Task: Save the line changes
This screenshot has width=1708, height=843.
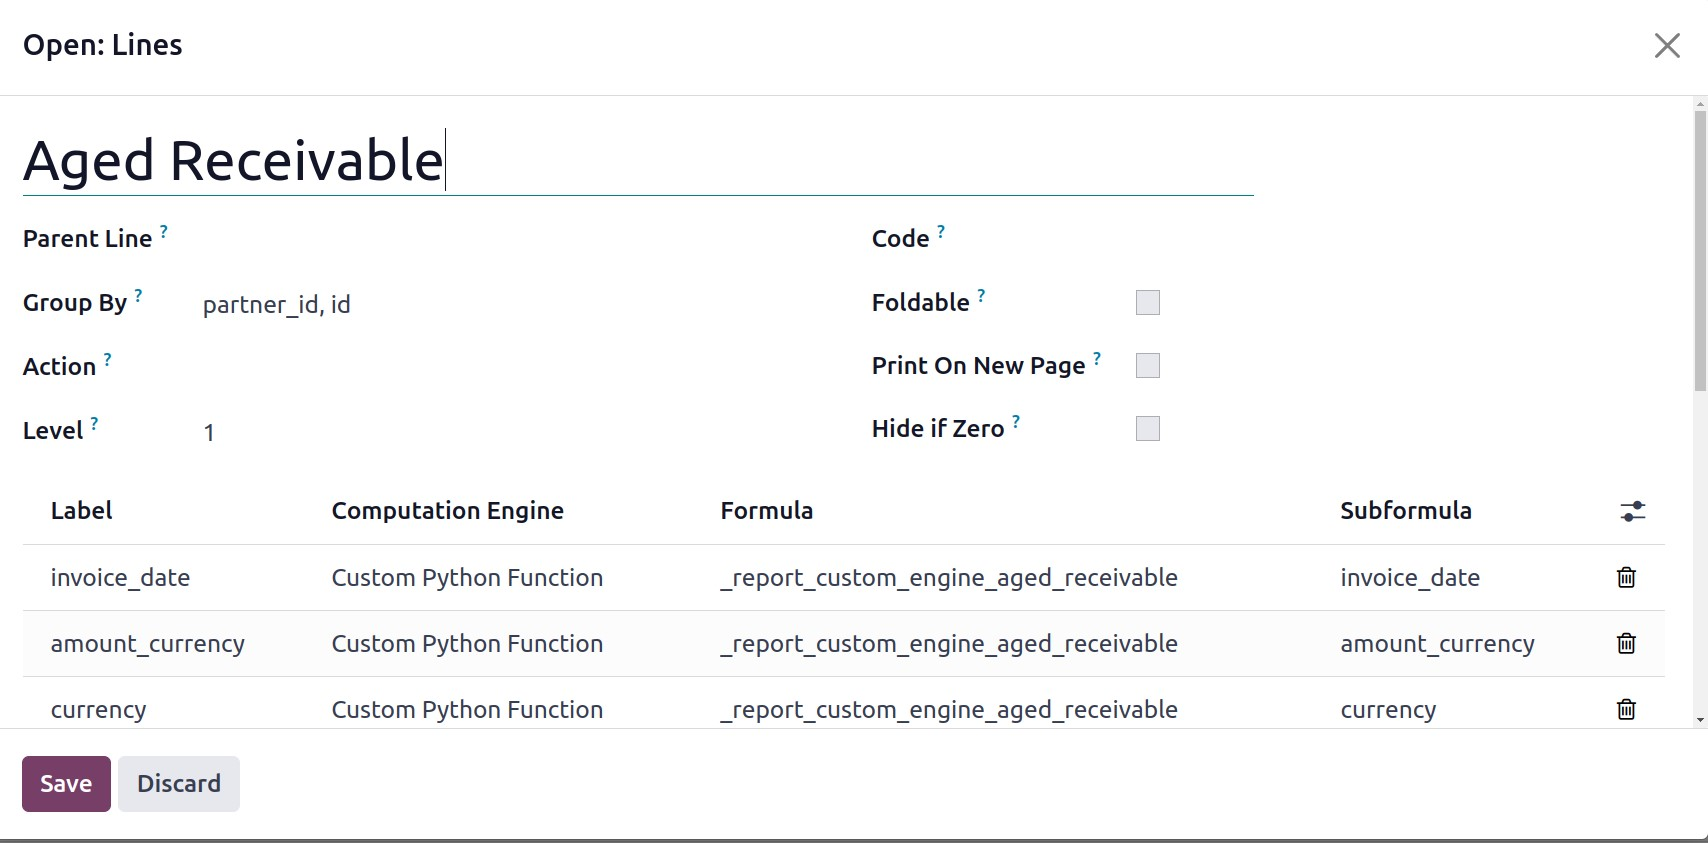Action: 66,784
